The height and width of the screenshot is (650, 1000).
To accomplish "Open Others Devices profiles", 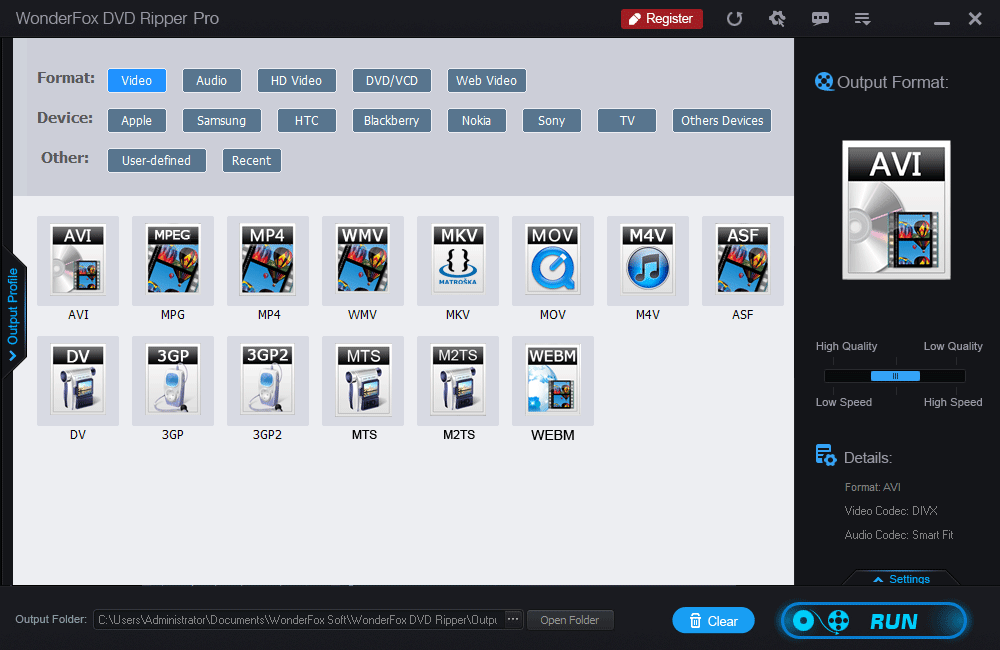I will click(x=722, y=121).
